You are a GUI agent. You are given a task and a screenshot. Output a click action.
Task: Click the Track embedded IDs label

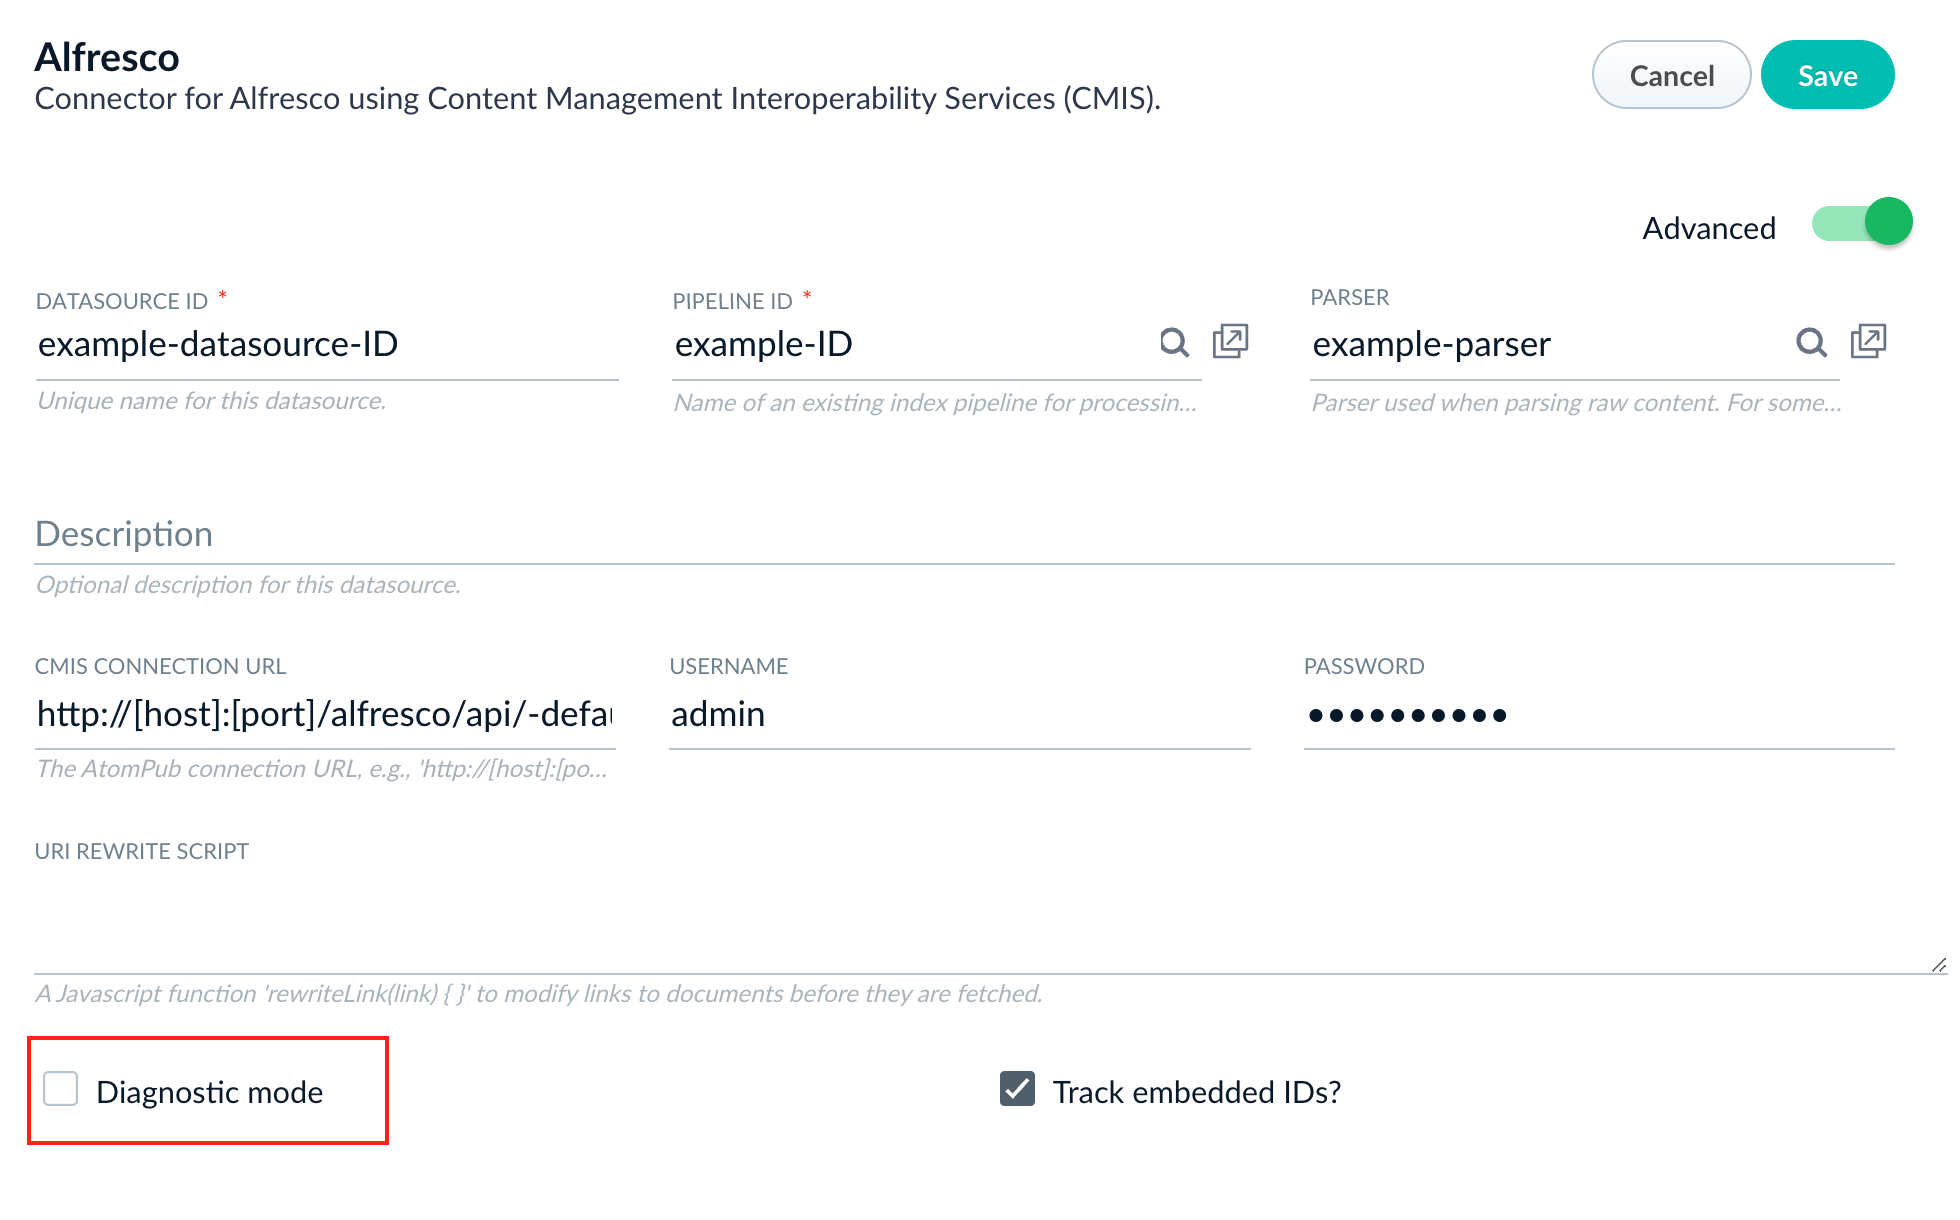[x=1196, y=1092]
